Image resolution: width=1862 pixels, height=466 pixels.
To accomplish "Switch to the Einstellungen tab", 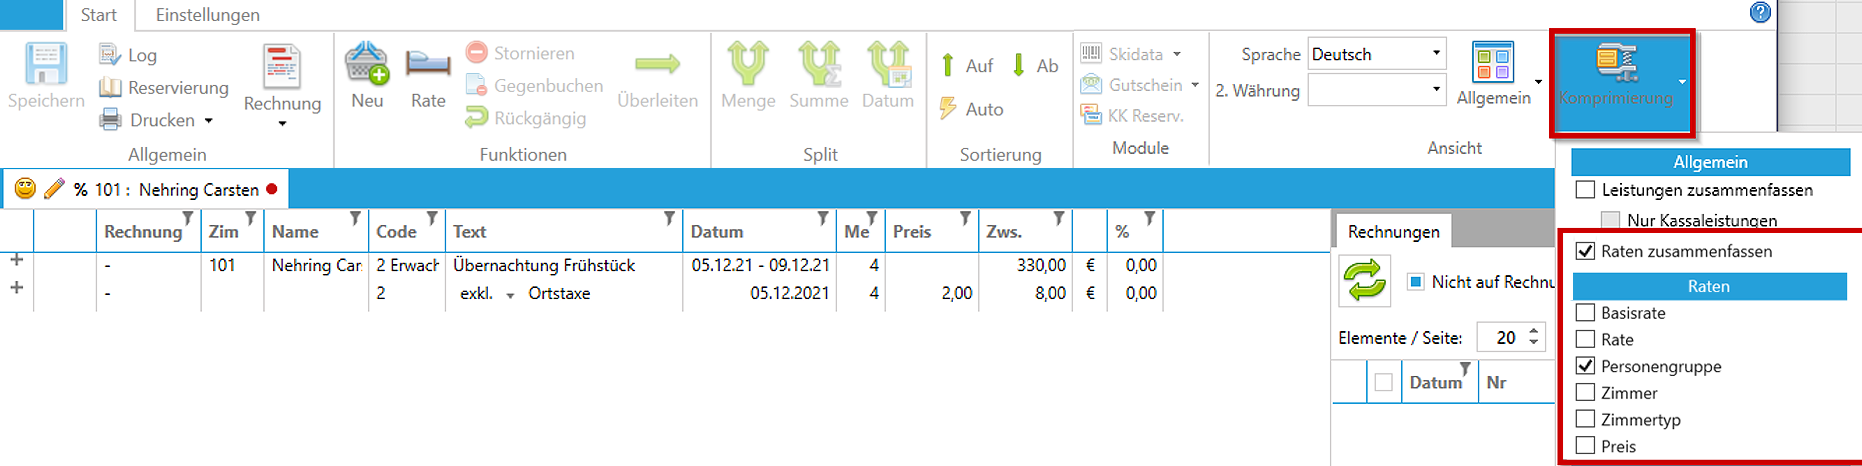I will 207,15.
